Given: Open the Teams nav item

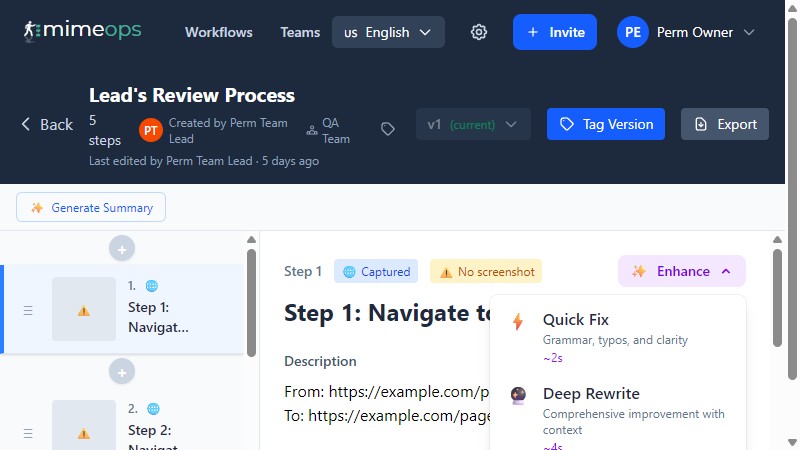Looking at the screenshot, I should (x=300, y=32).
